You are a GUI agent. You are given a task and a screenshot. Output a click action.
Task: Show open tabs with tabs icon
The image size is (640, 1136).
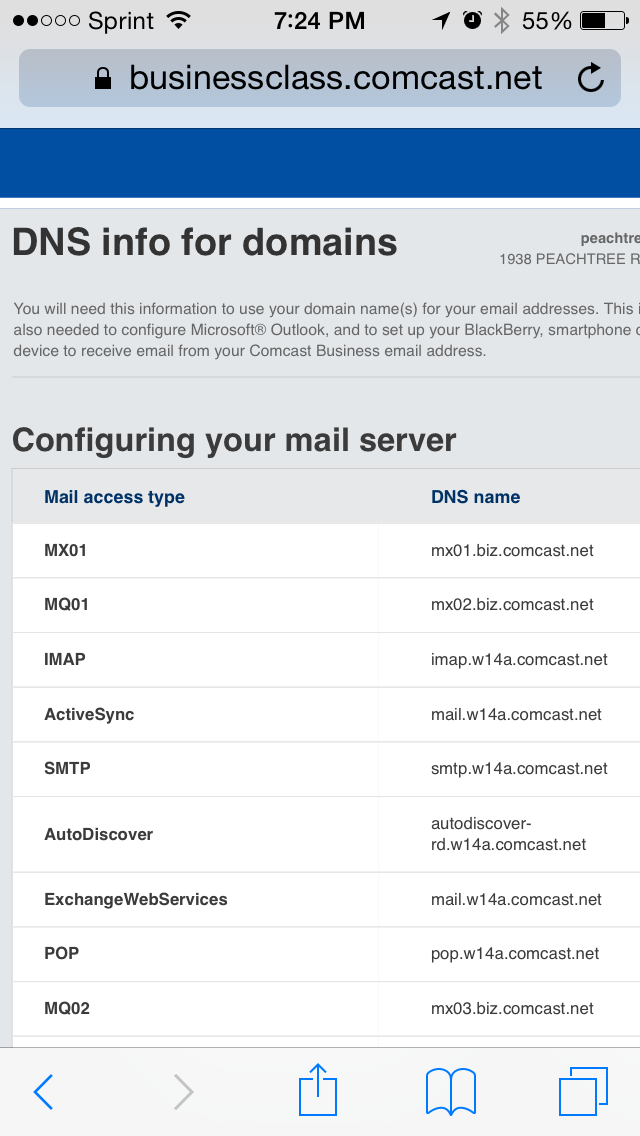tap(583, 1091)
